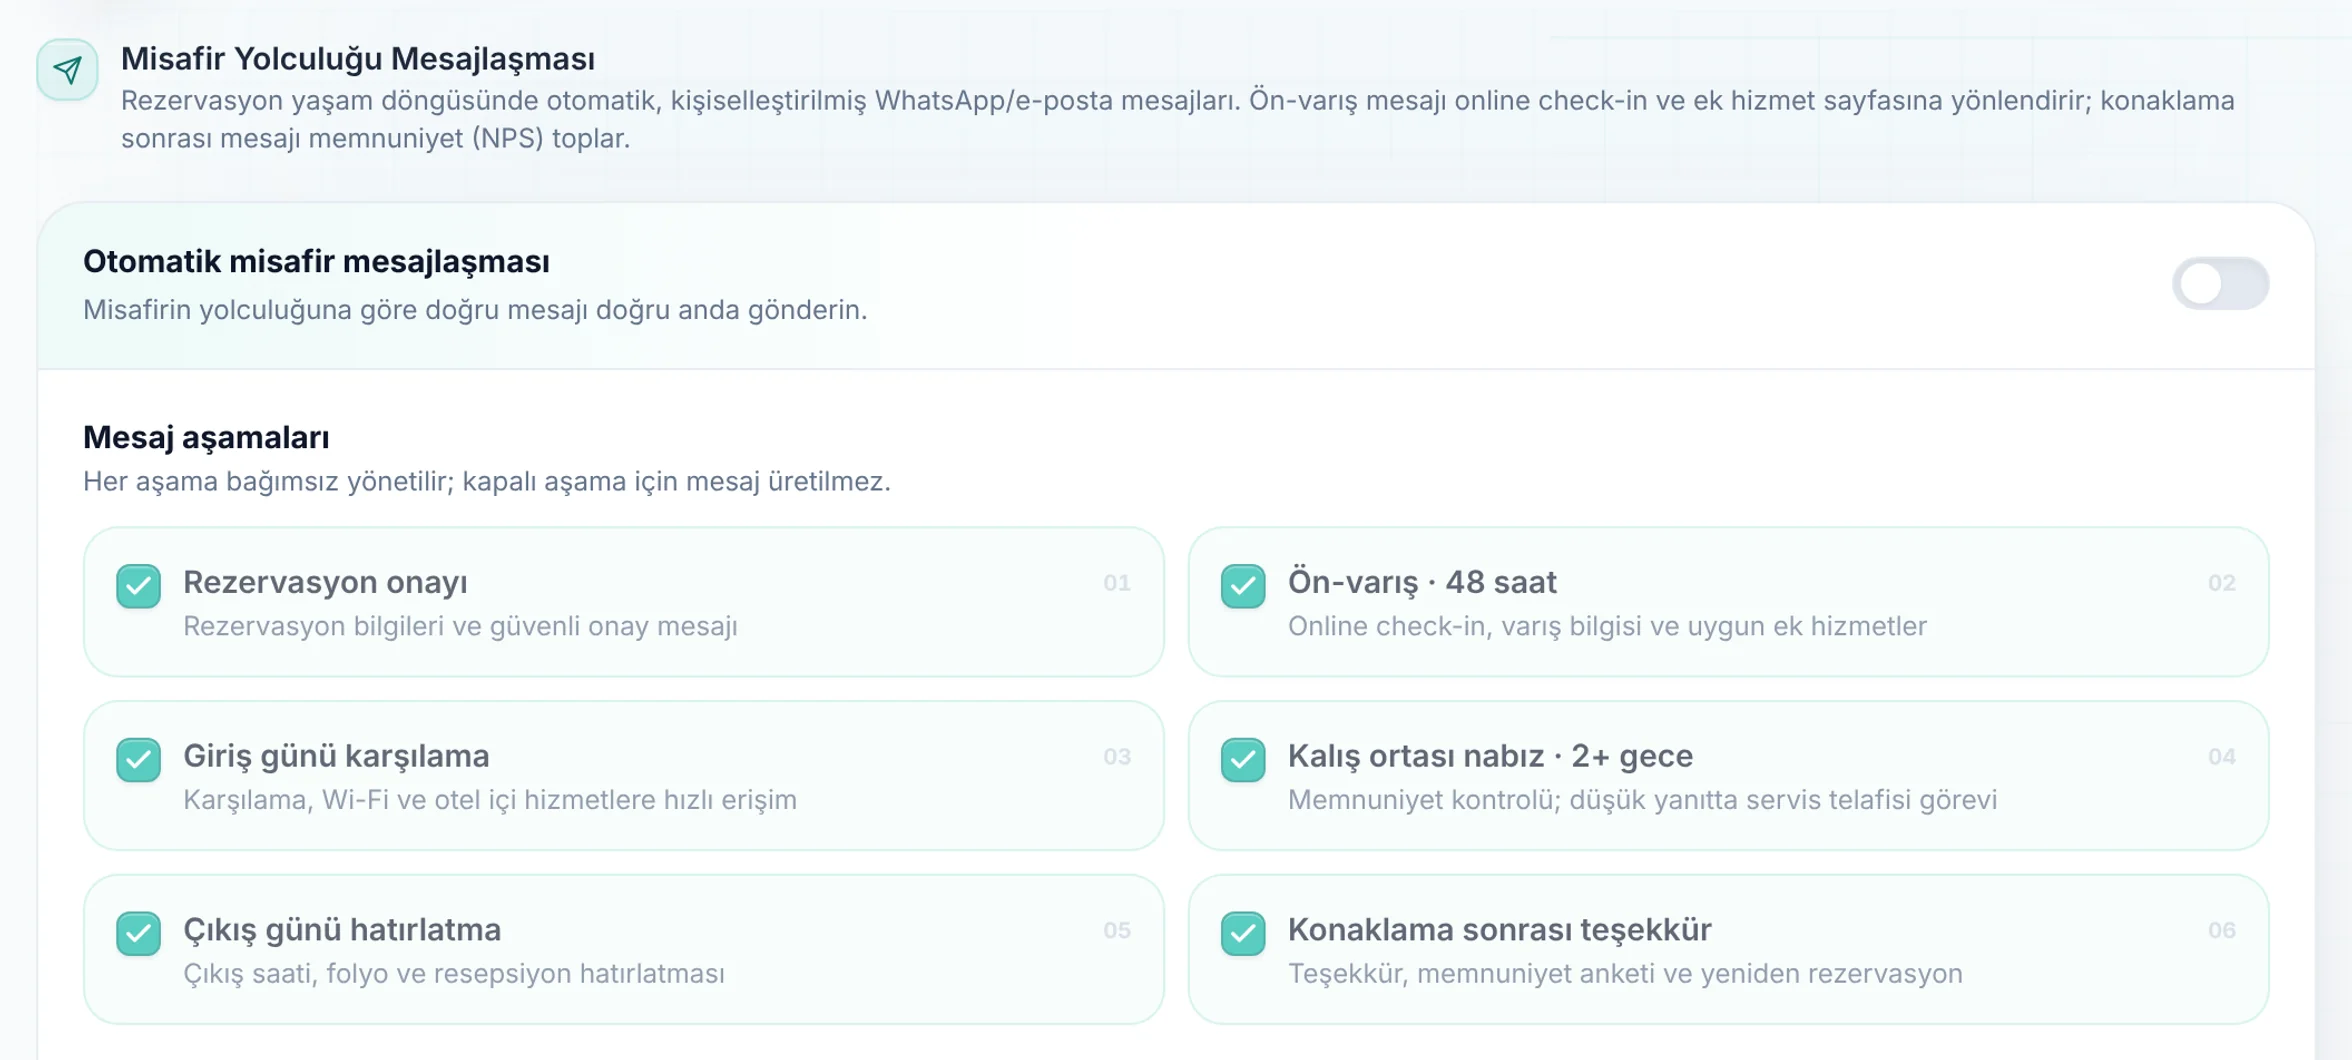Click the stage number 05
The height and width of the screenshot is (1060, 2352).
pyautogui.click(x=1117, y=931)
